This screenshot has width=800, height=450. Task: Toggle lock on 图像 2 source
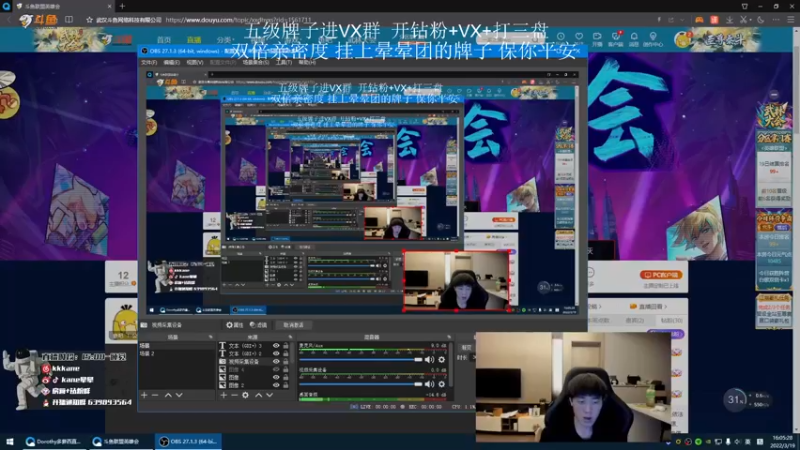[x=286, y=385]
